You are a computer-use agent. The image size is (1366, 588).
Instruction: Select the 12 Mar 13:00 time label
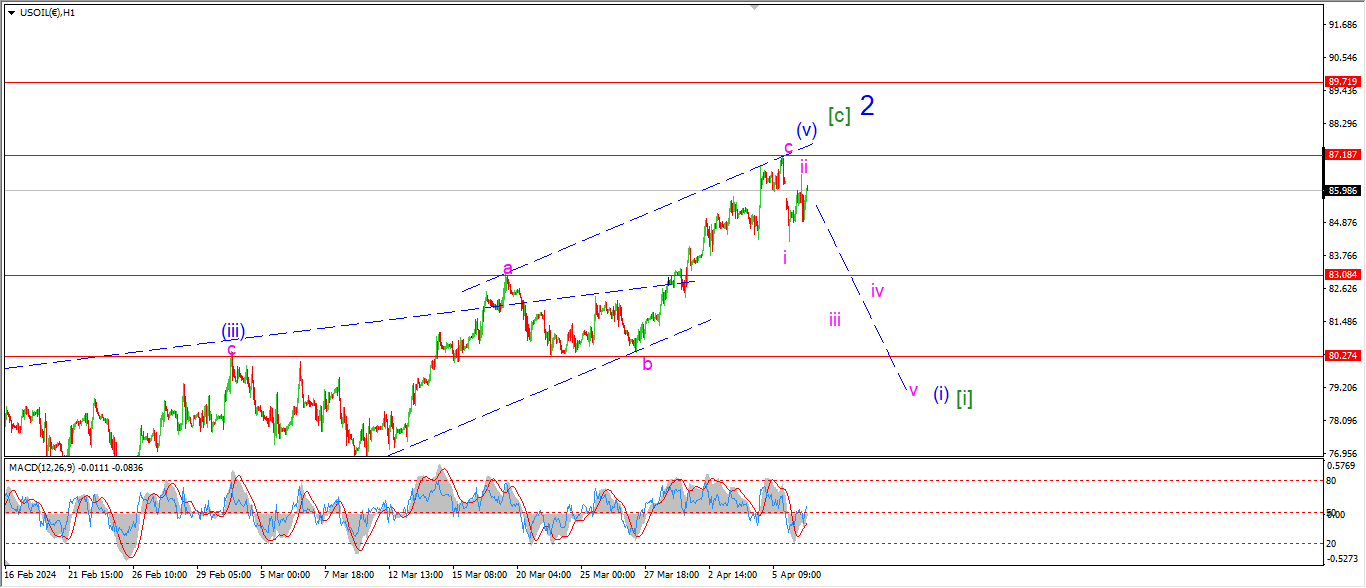click(415, 575)
